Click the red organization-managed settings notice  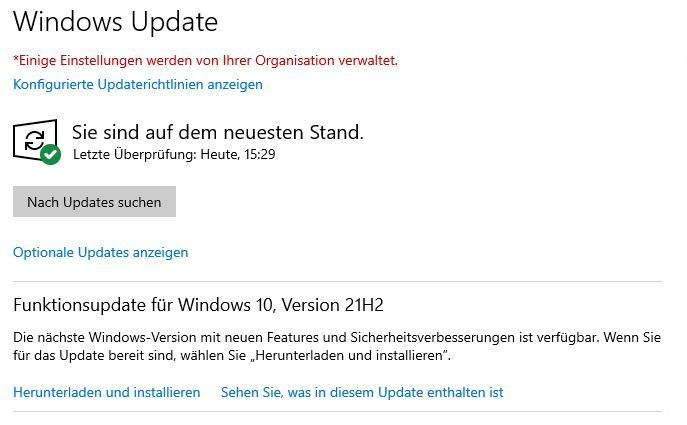click(x=205, y=60)
